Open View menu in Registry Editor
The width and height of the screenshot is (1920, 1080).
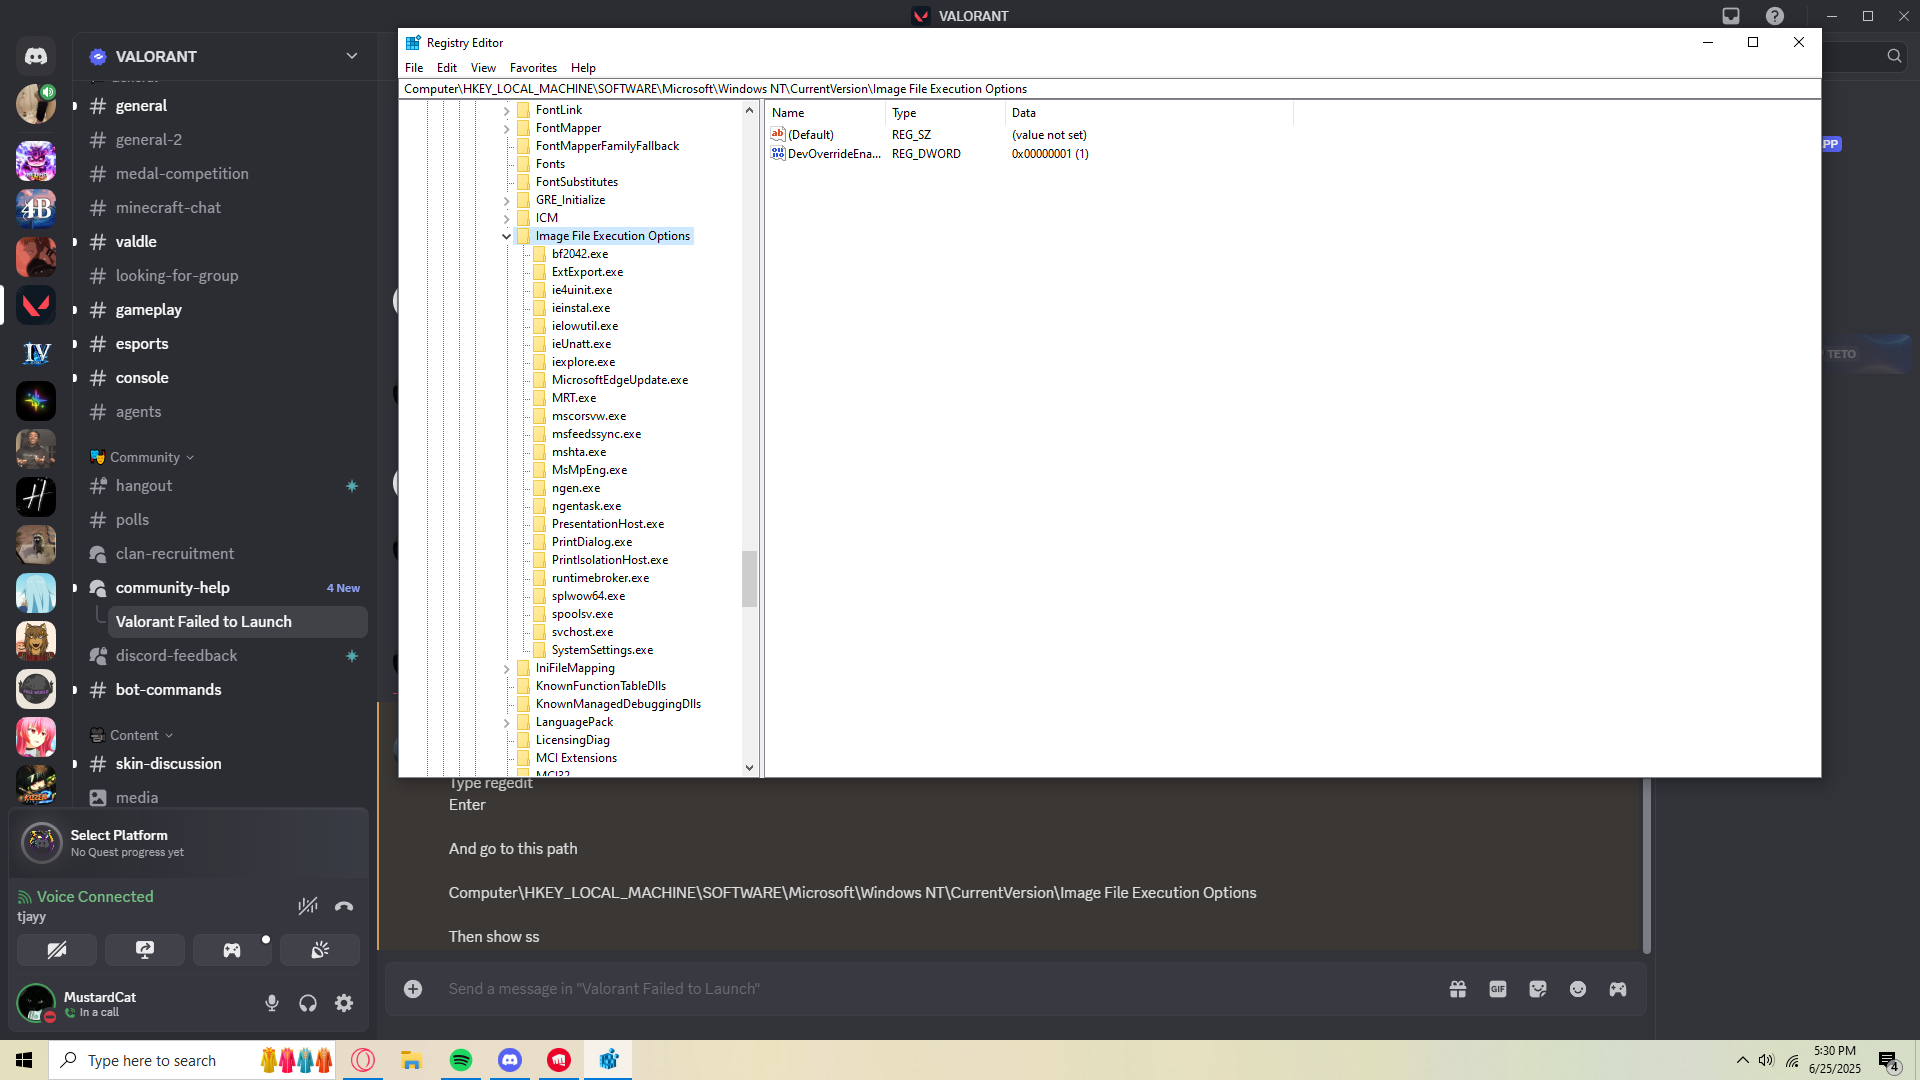483,68
